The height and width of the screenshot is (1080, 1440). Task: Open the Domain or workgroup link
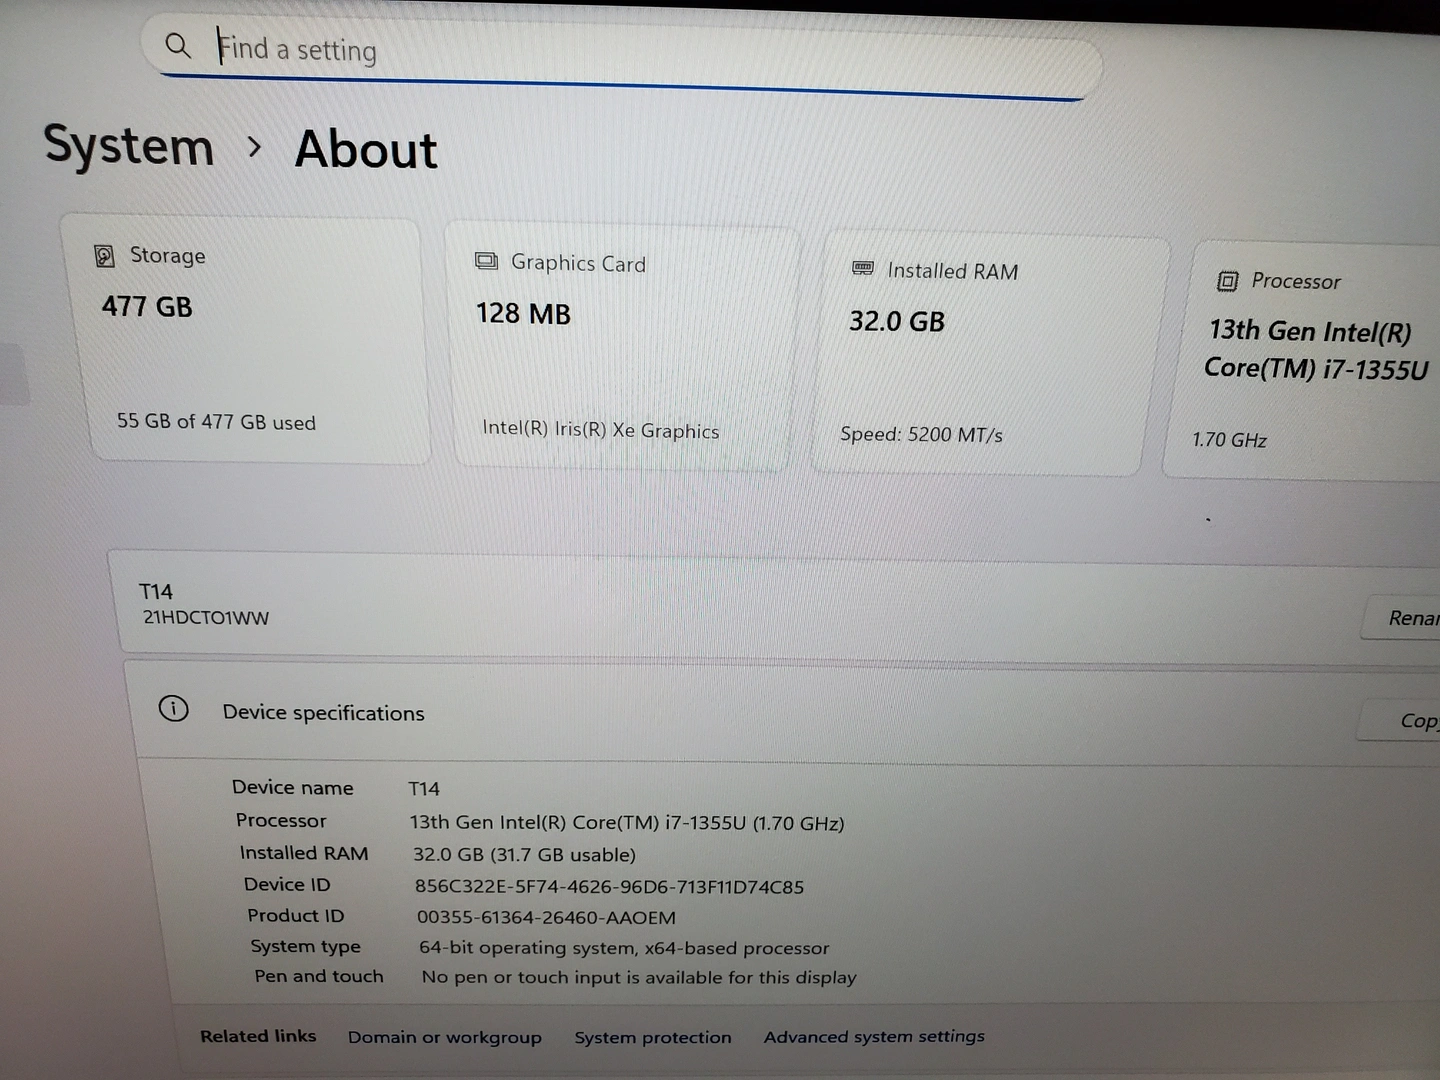point(444,1037)
